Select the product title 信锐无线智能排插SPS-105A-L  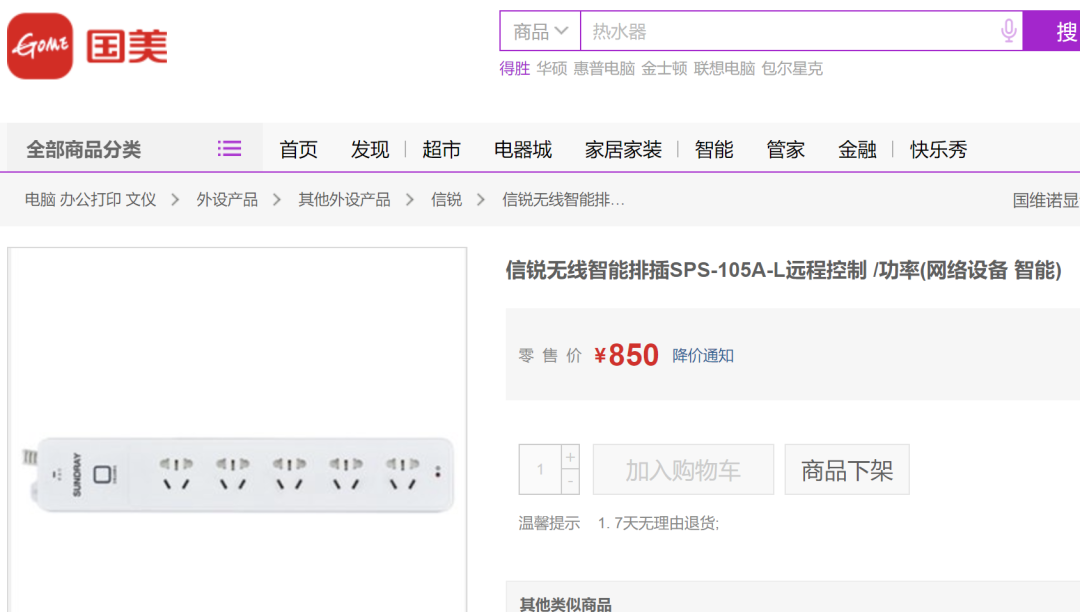[783, 271]
